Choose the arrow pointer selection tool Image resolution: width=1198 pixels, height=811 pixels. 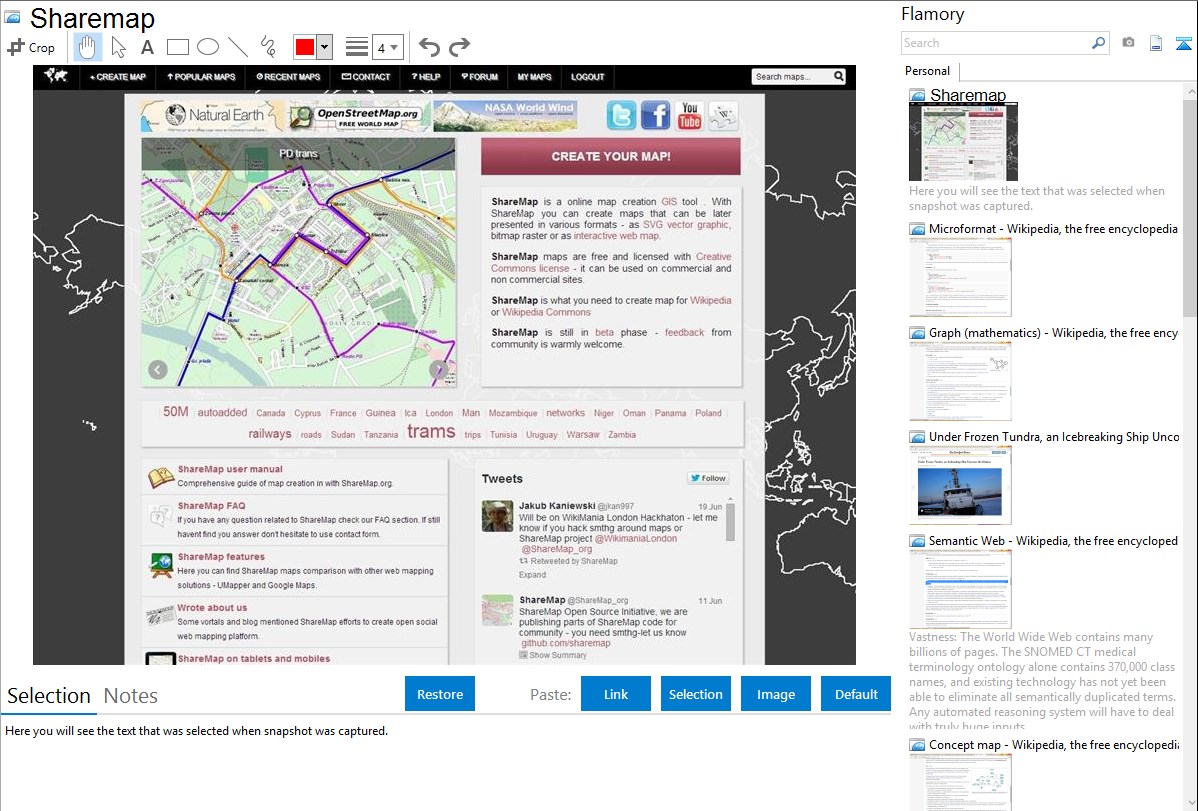click(x=118, y=47)
